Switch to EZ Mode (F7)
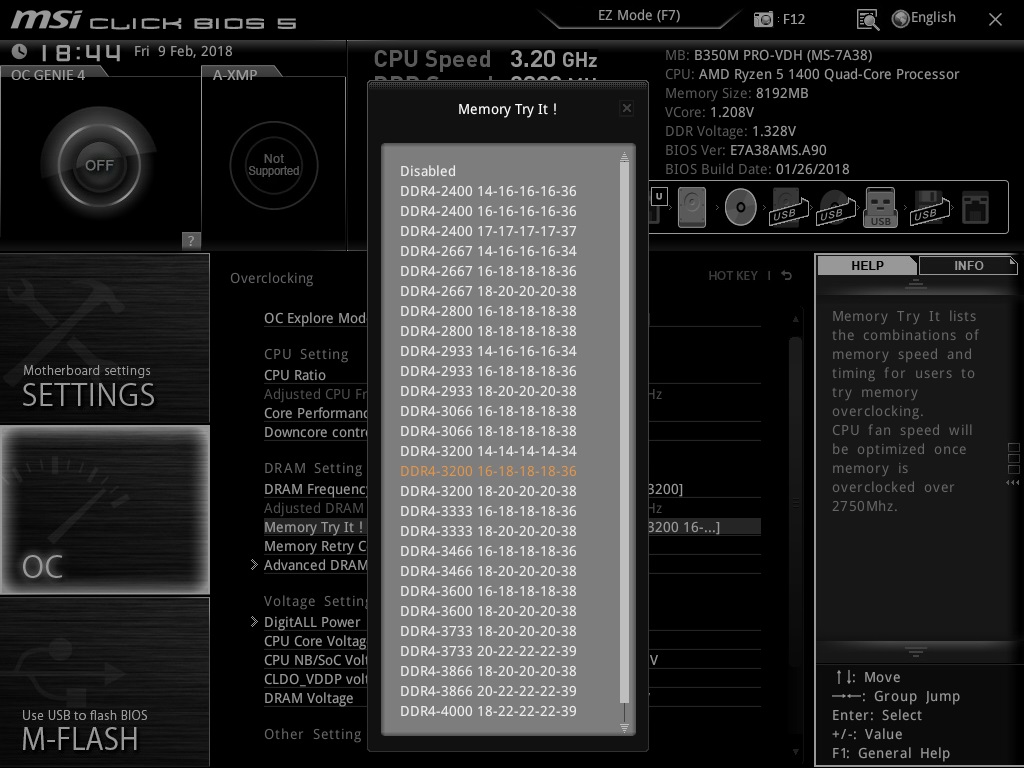This screenshot has width=1024, height=768. pyautogui.click(x=639, y=16)
